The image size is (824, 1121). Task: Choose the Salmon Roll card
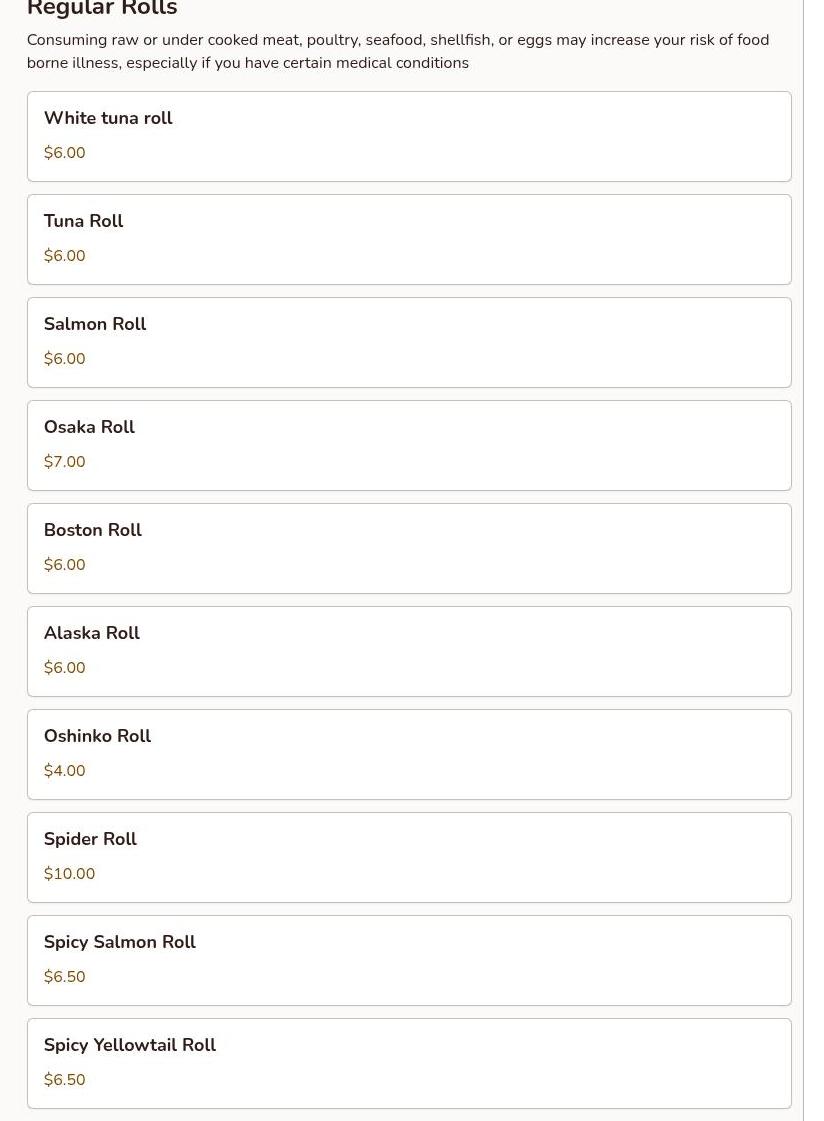point(409,342)
